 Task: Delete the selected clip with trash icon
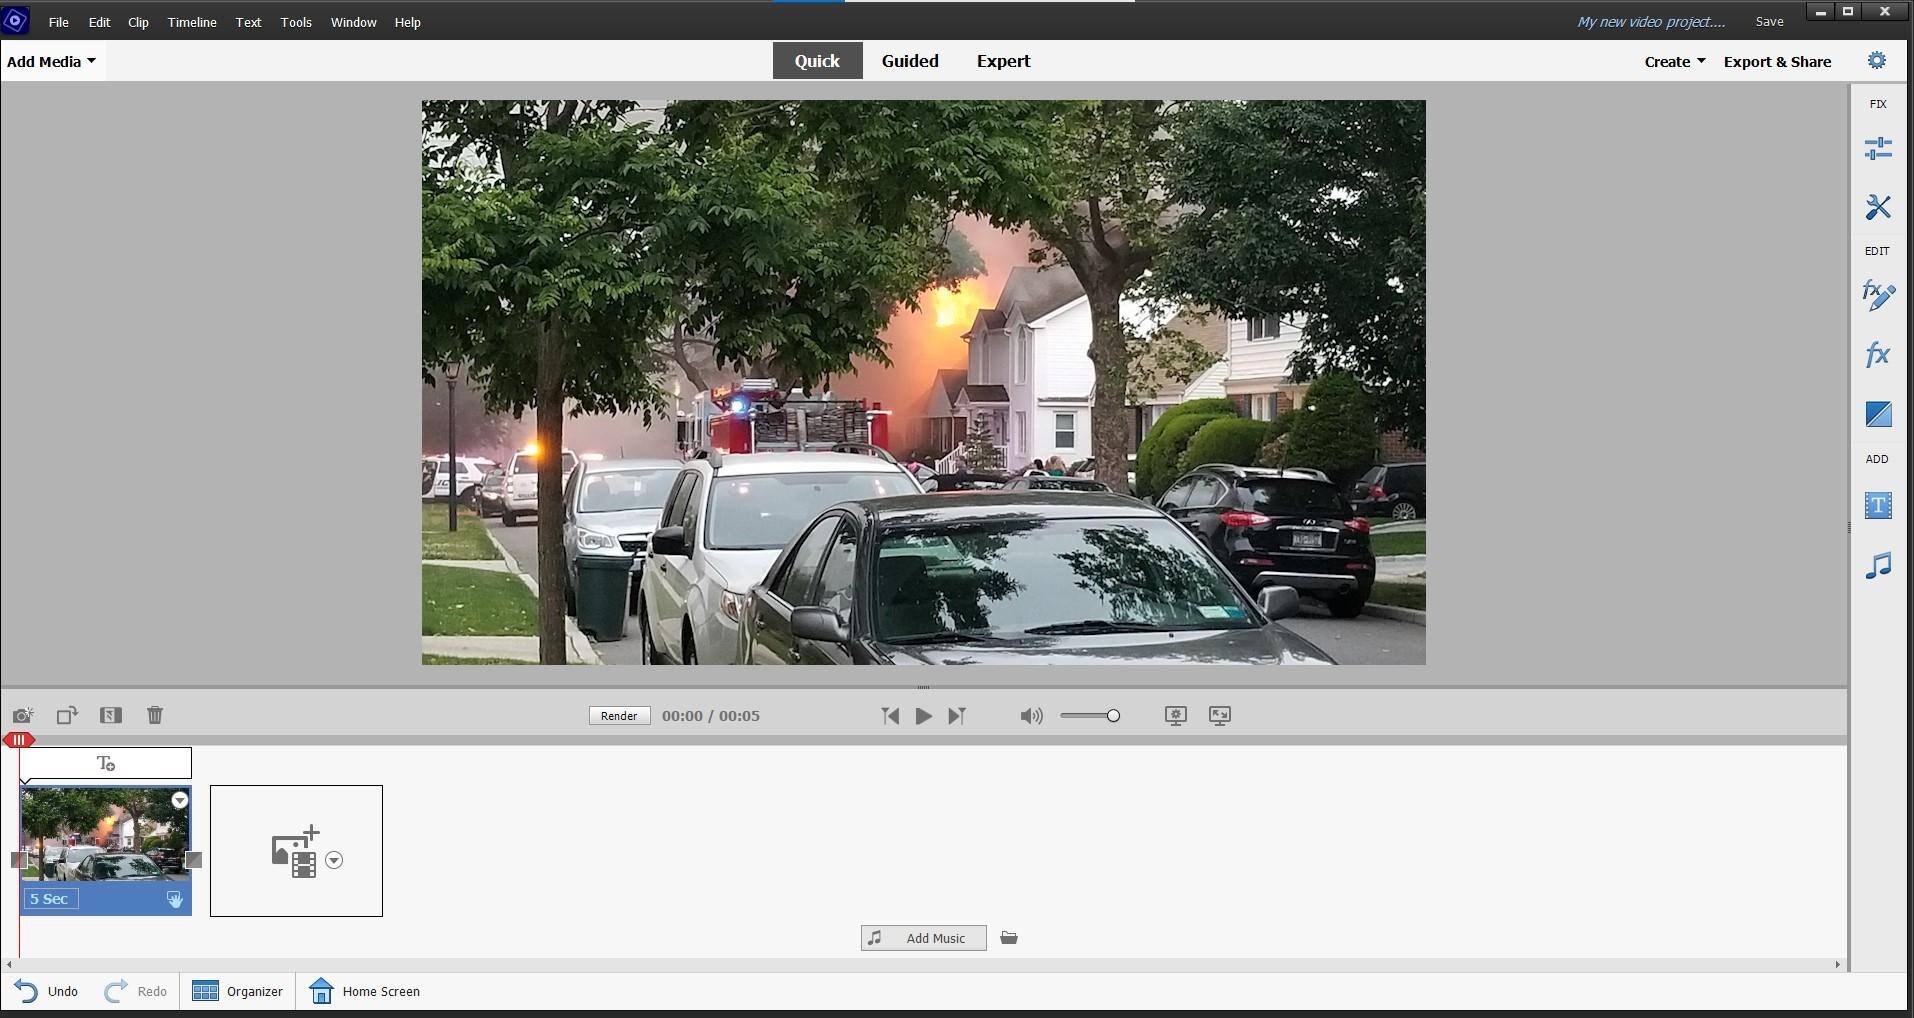click(155, 715)
